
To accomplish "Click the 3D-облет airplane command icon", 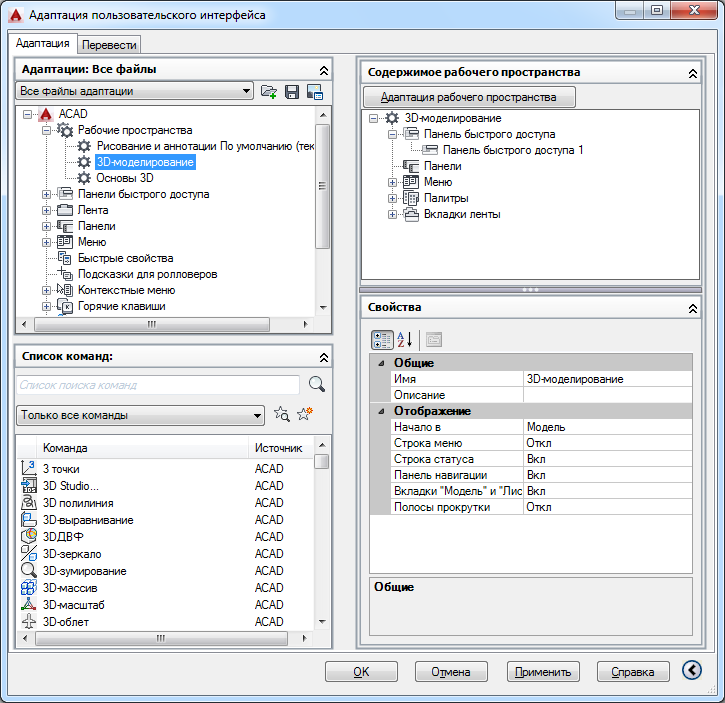I will (29, 621).
